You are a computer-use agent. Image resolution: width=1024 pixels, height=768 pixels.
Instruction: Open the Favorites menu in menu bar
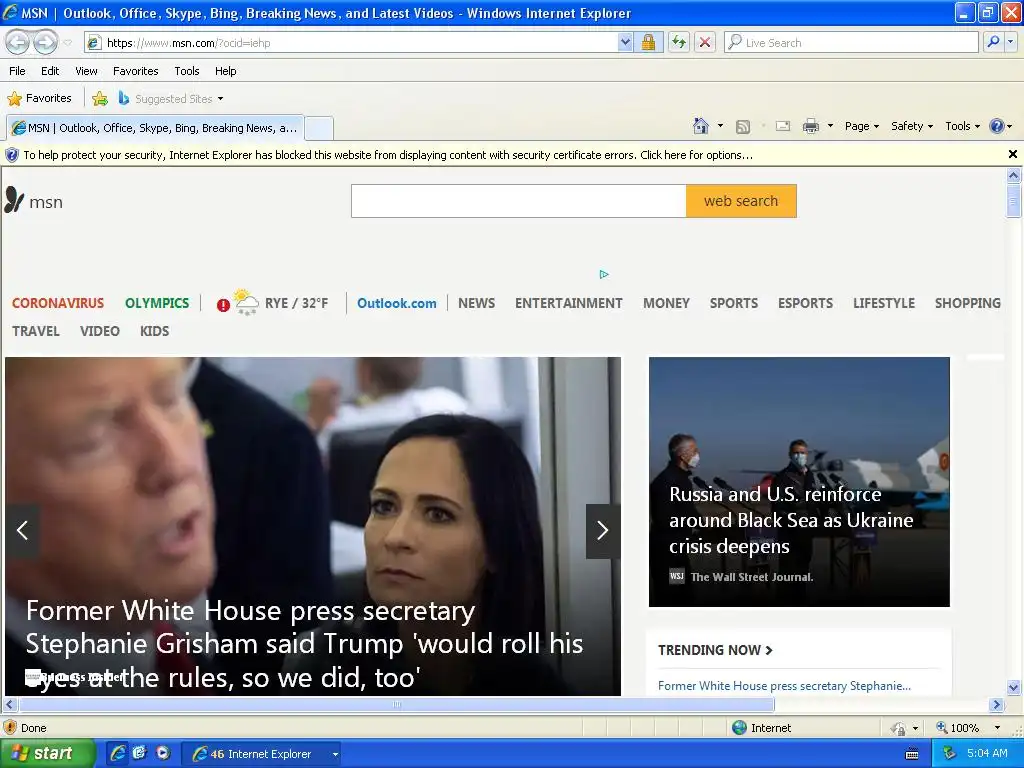click(x=136, y=71)
